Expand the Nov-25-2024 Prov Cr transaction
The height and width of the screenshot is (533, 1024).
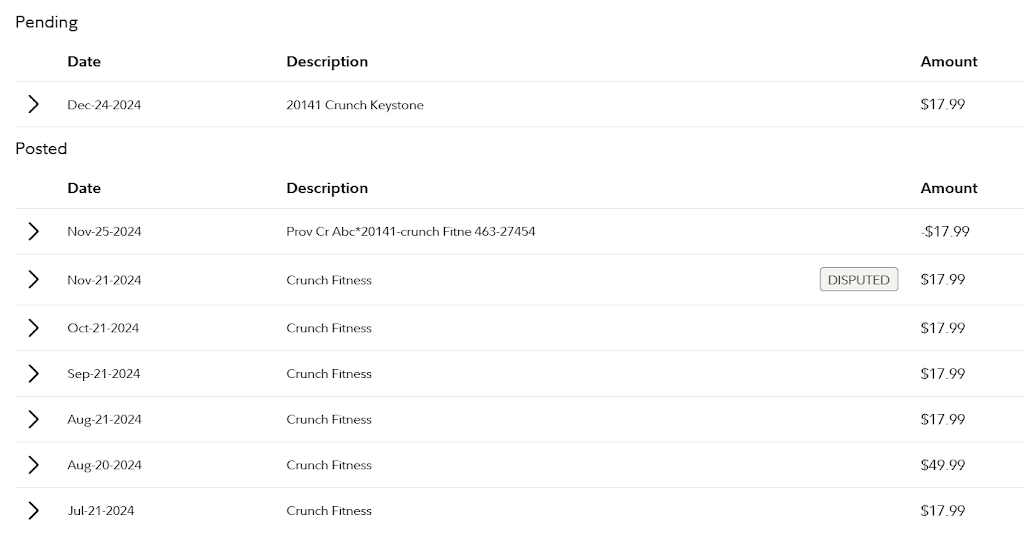[x=33, y=232]
